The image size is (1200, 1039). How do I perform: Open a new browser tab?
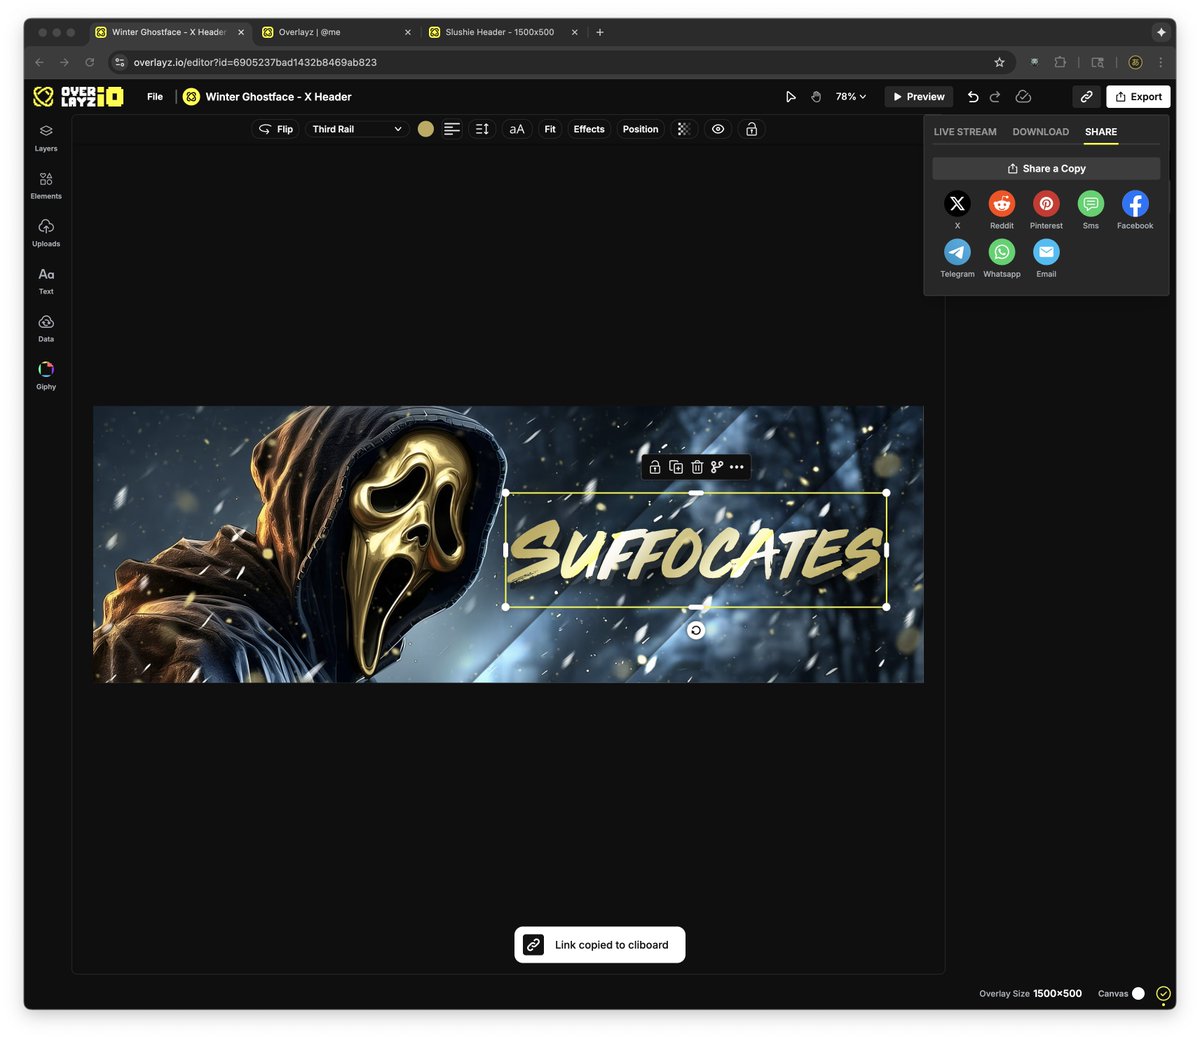point(600,32)
